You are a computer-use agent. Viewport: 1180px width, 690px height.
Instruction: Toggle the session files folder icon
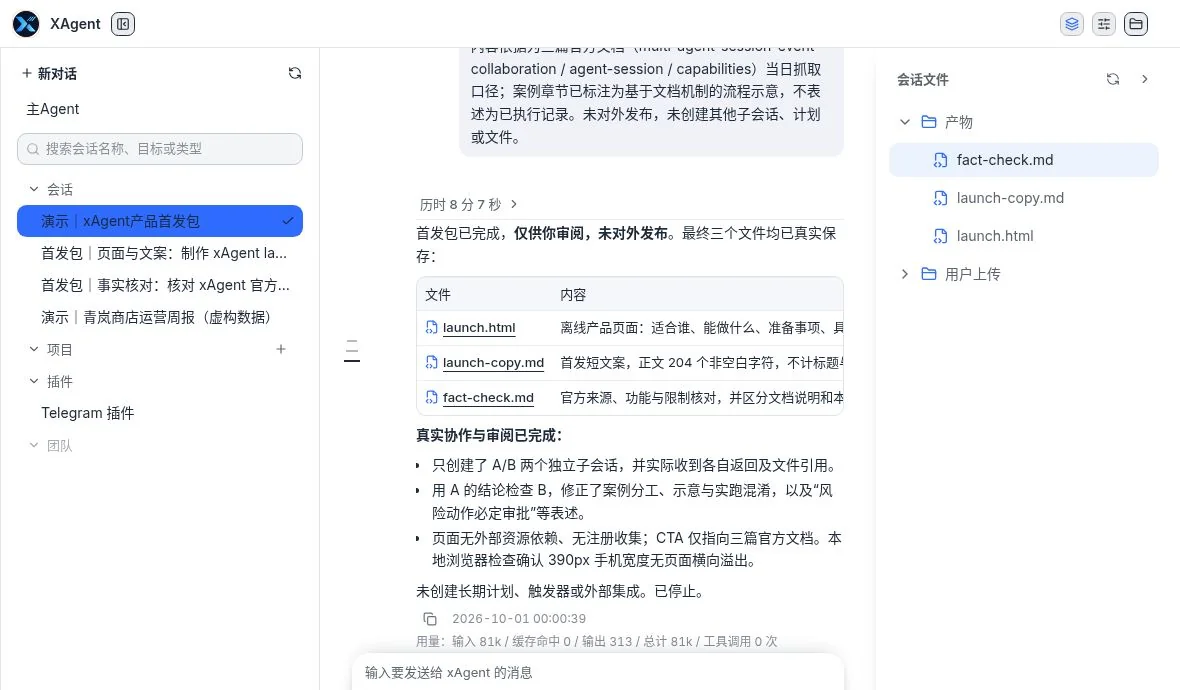1136,24
